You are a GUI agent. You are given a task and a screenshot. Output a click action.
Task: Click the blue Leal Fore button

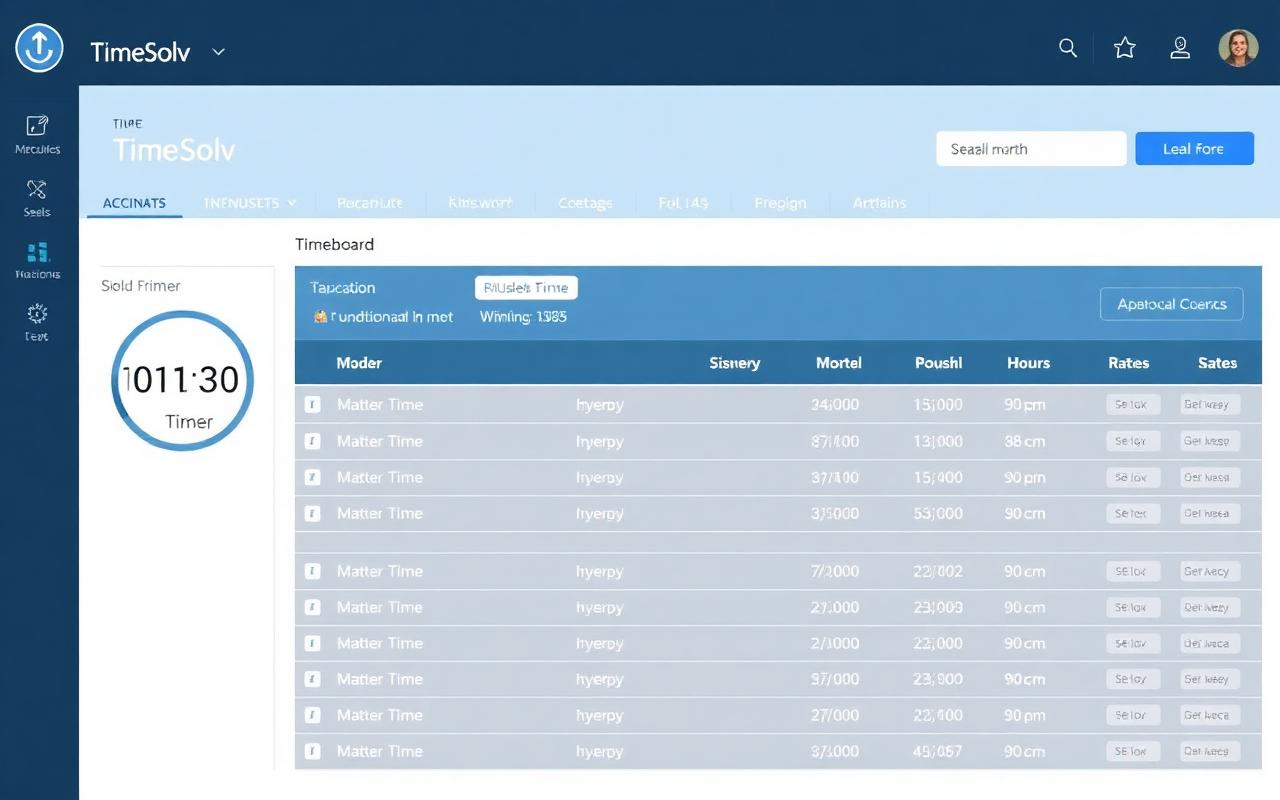point(1194,149)
